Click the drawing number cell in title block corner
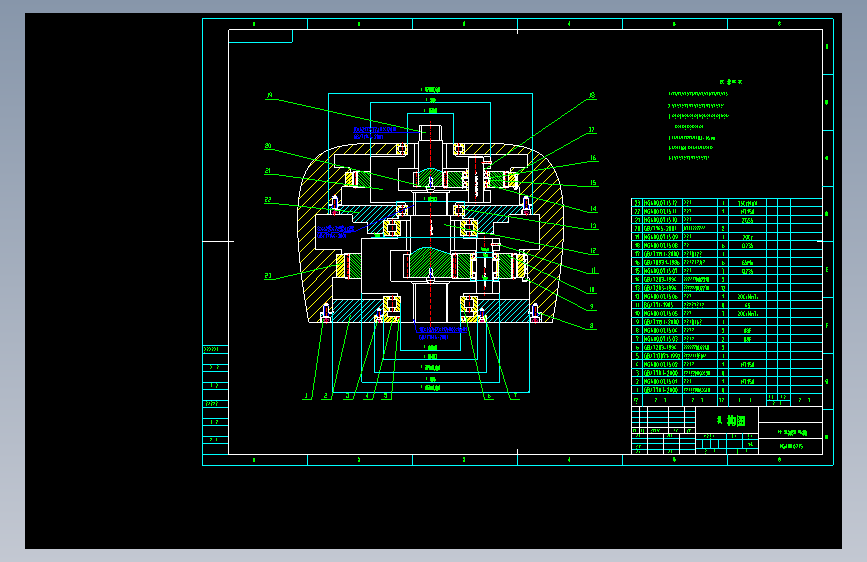This screenshot has height=562, width=867. point(791,446)
